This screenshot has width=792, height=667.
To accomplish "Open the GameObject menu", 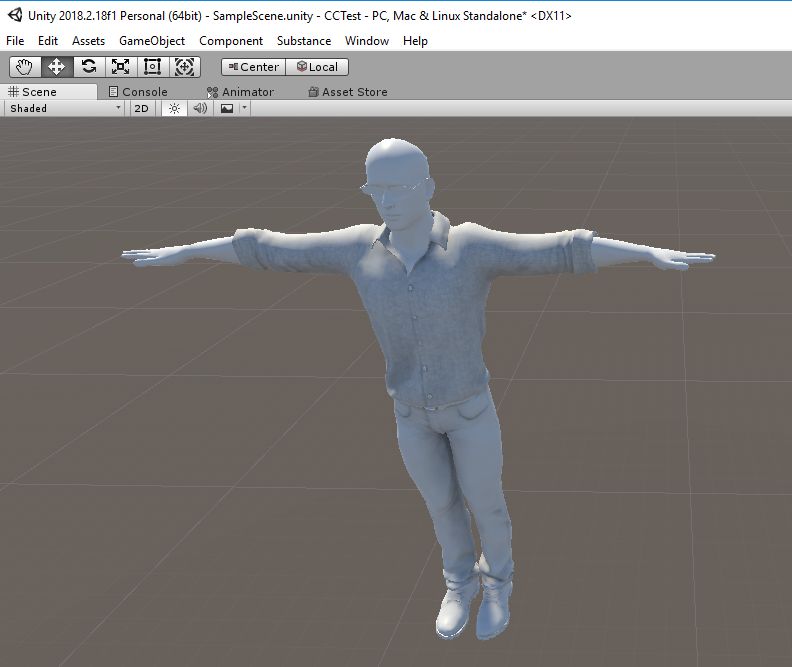I will [152, 41].
